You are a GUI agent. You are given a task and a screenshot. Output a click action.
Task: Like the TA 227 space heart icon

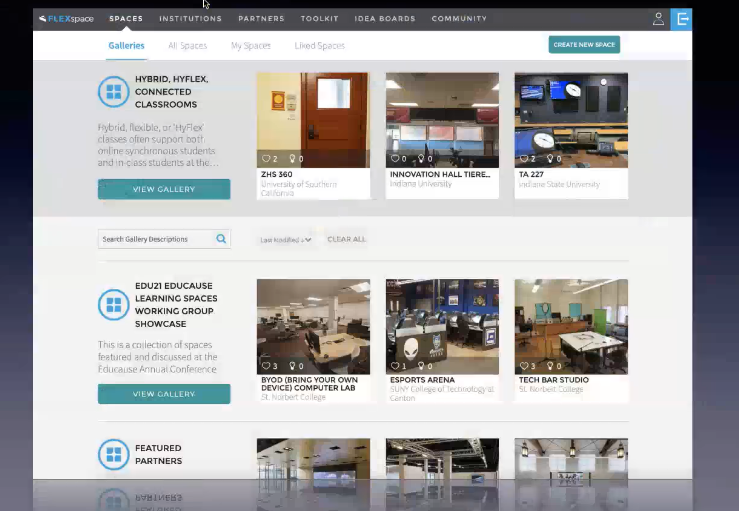click(x=524, y=159)
